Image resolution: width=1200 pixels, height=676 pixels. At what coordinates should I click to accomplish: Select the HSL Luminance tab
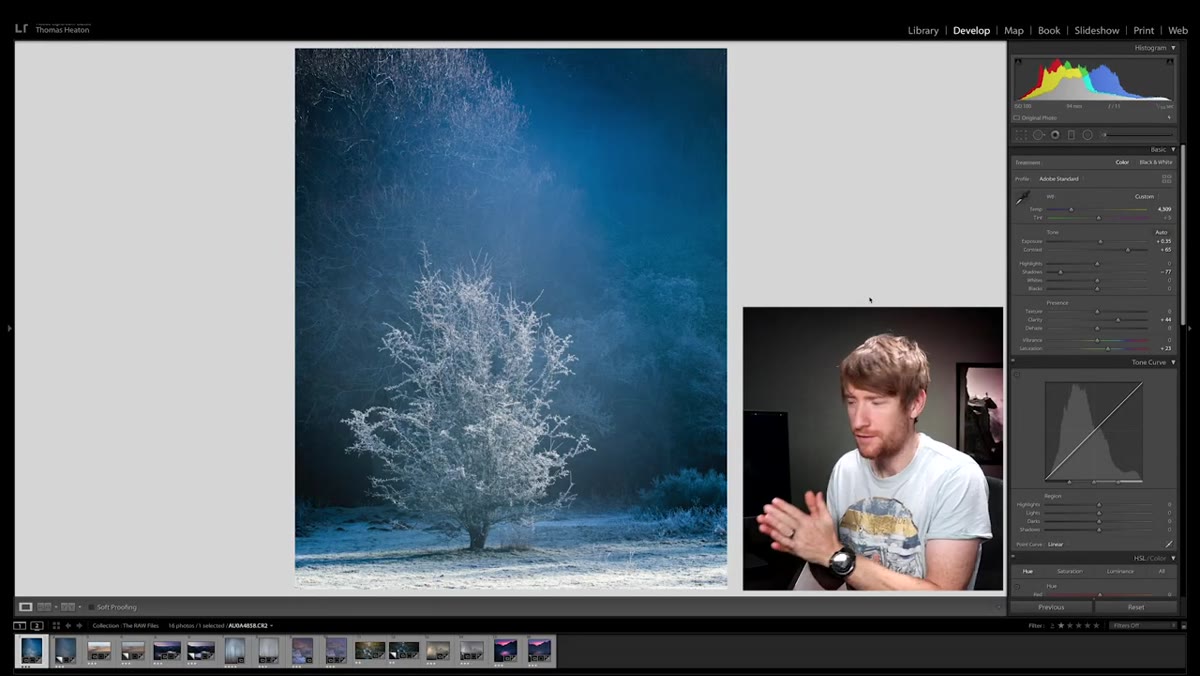[x=1120, y=571]
